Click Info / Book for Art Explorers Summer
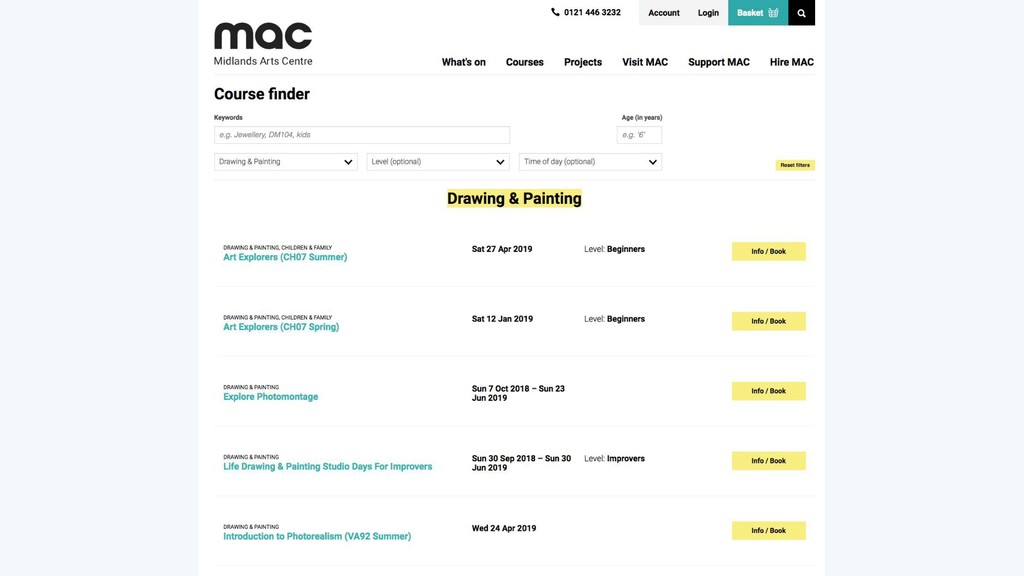Image resolution: width=1024 pixels, height=576 pixels. click(x=769, y=251)
